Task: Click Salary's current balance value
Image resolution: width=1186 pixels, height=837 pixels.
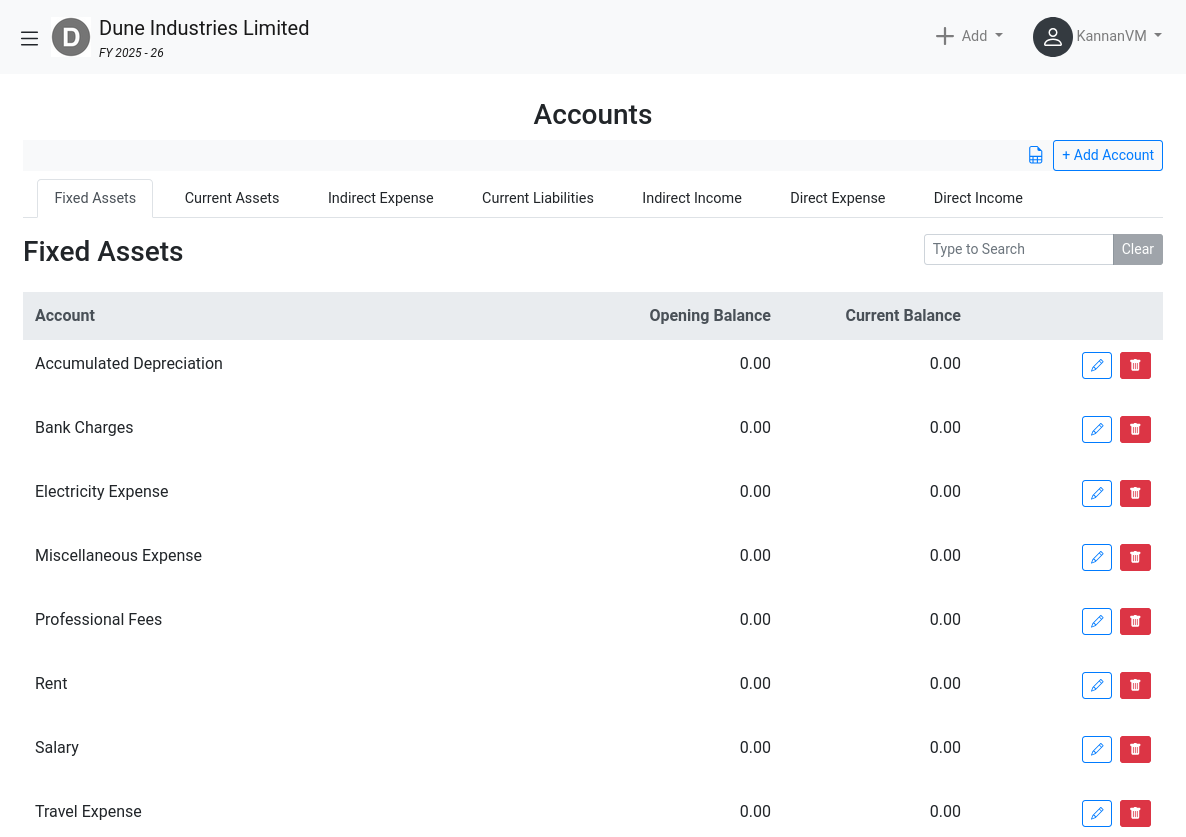Action: click(945, 748)
